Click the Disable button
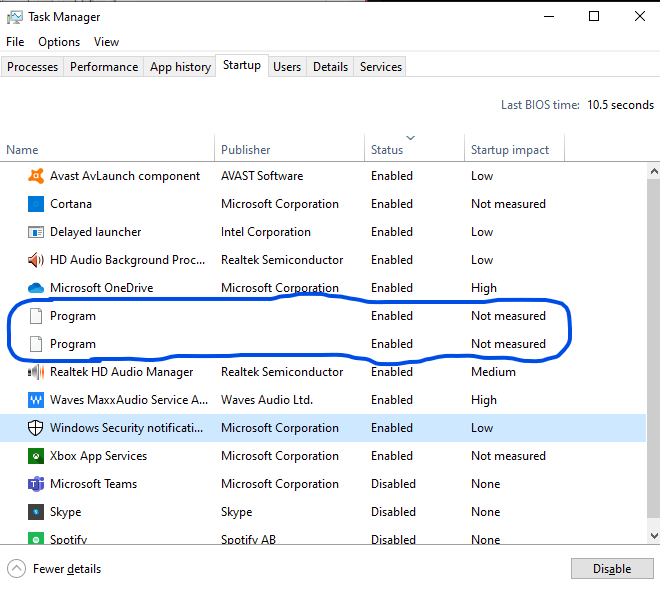The height and width of the screenshot is (590, 660). pyautogui.click(x=612, y=569)
